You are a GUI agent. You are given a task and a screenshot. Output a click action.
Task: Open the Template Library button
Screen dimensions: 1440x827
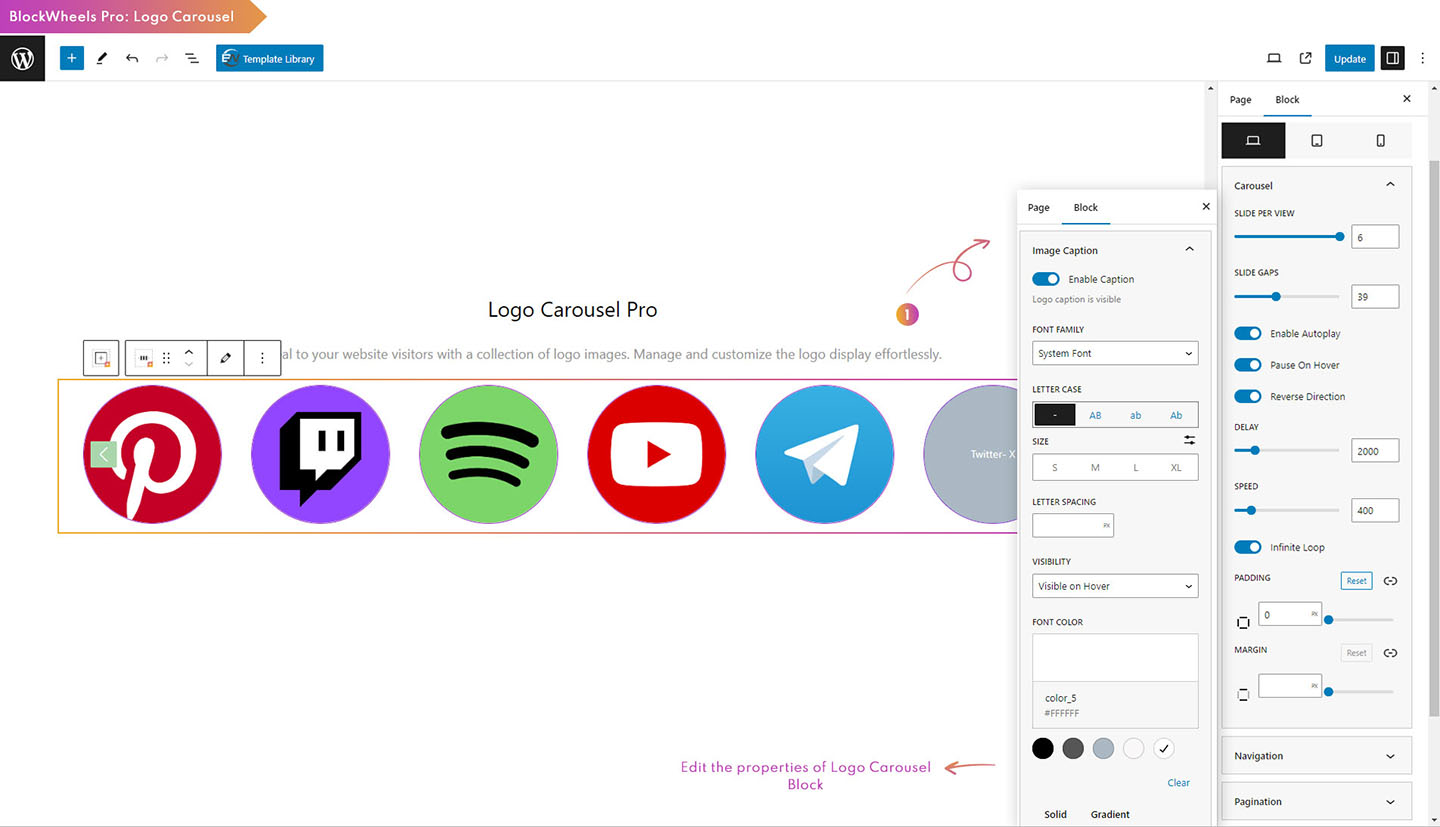[x=269, y=59]
